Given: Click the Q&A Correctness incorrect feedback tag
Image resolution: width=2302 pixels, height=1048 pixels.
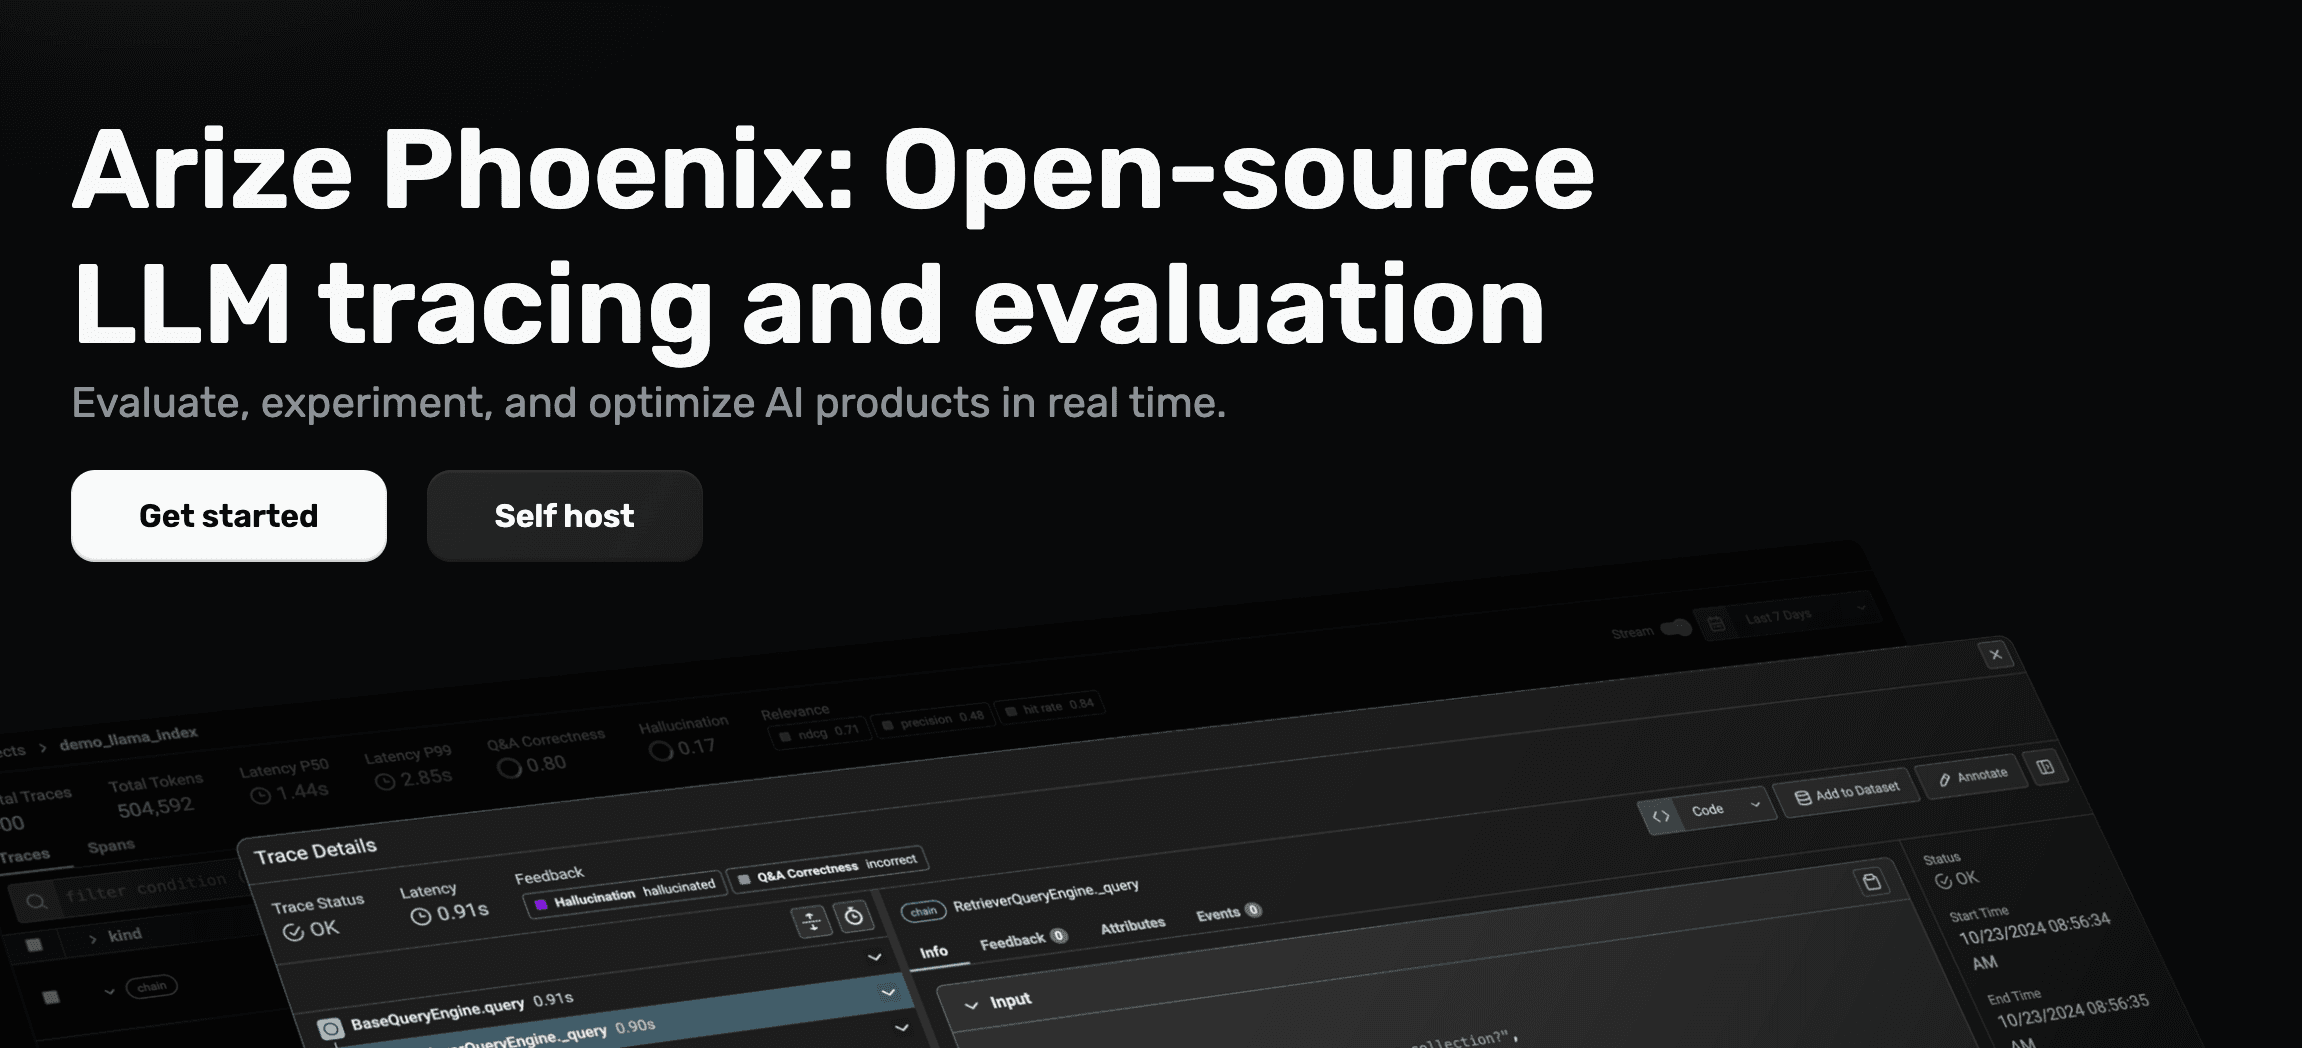Looking at the screenshot, I should (x=828, y=868).
